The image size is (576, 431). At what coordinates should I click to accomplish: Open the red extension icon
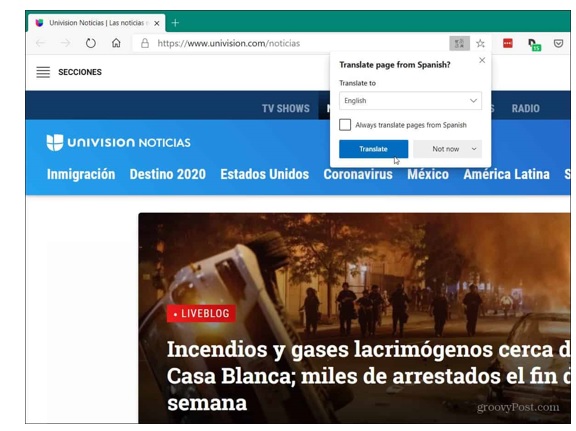click(x=508, y=43)
